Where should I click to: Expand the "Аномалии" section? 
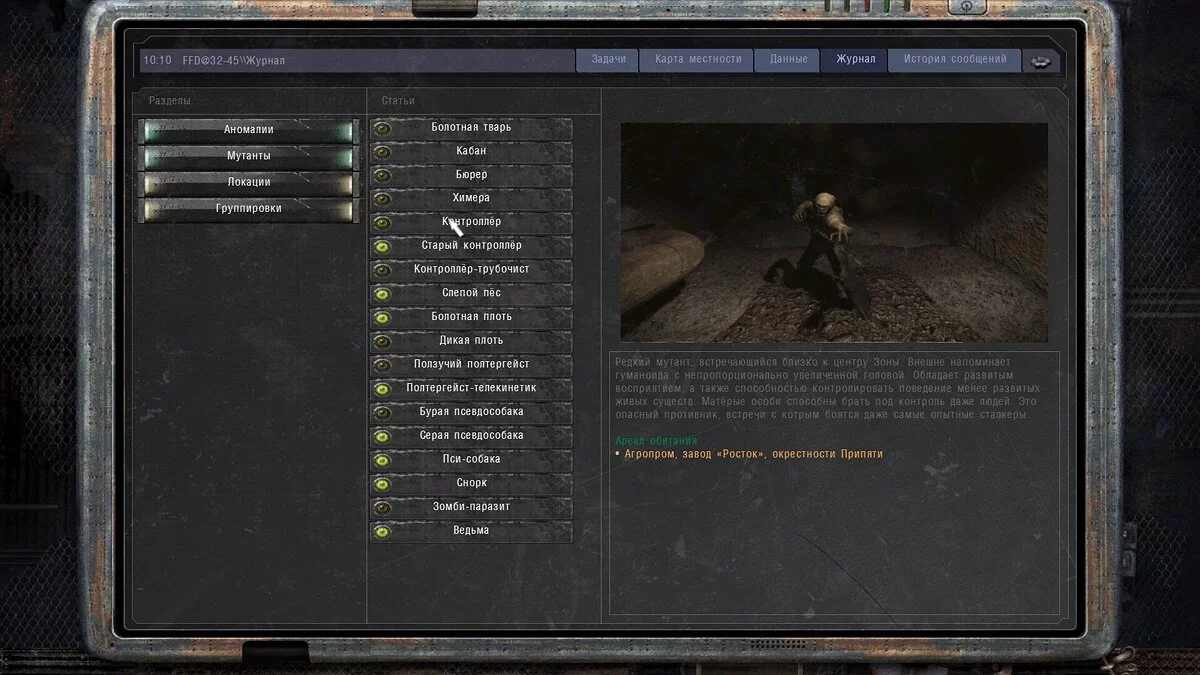tap(249, 129)
